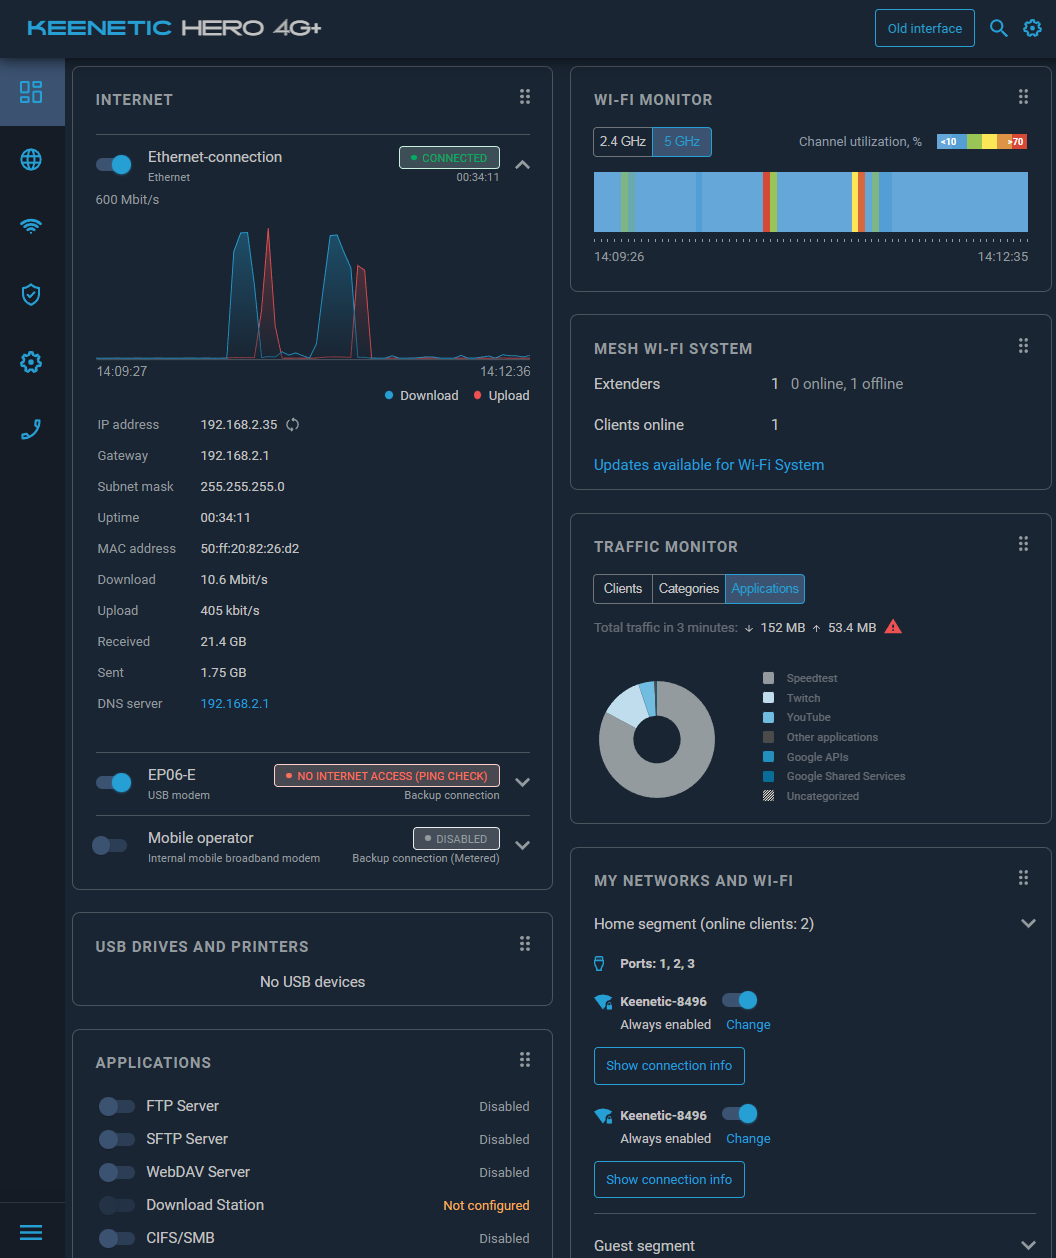Image resolution: width=1056 pixels, height=1258 pixels.
Task: Click the Old interface button
Action: click(924, 28)
